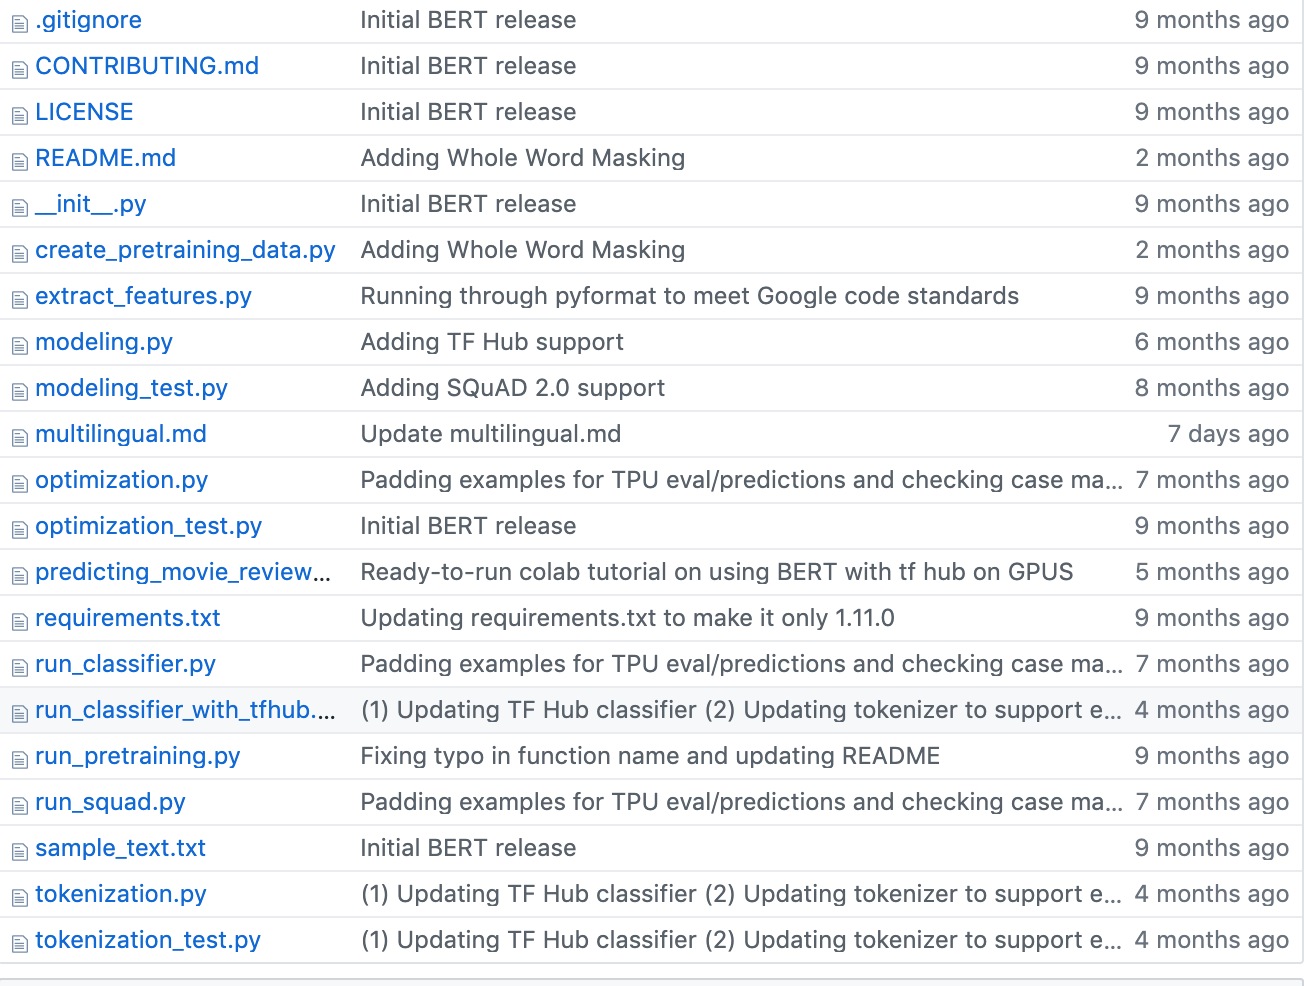Viewport: 1304px width, 986px height.
Task: Click the file icon next to sample_text.txt
Action: click(19, 851)
